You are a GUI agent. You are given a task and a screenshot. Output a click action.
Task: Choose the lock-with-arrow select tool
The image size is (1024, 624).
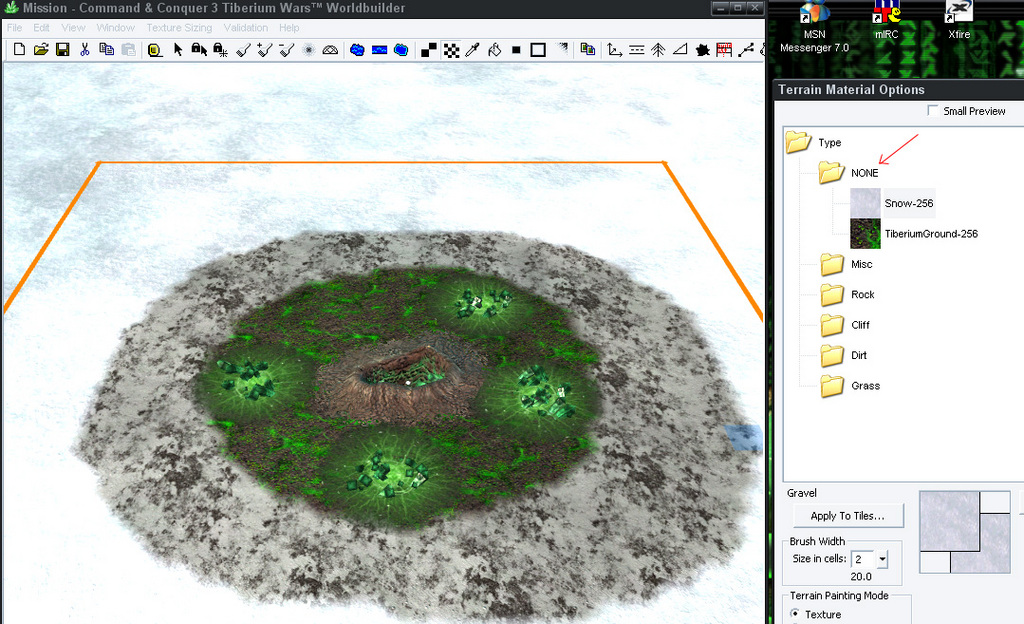pyautogui.click(x=199, y=50)
